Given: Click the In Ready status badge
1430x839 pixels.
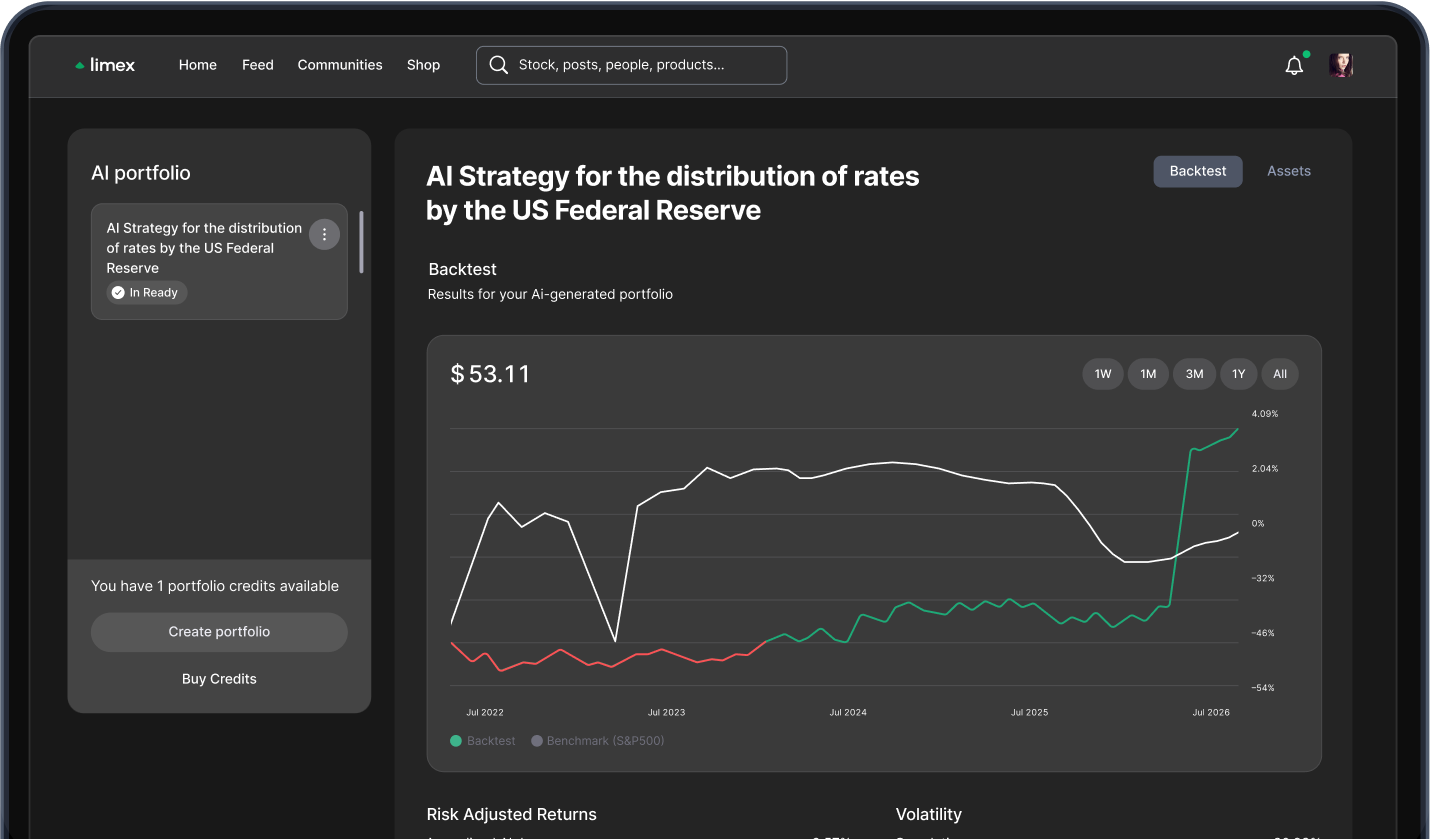Looking at the screenshot, I should point(146,293).
